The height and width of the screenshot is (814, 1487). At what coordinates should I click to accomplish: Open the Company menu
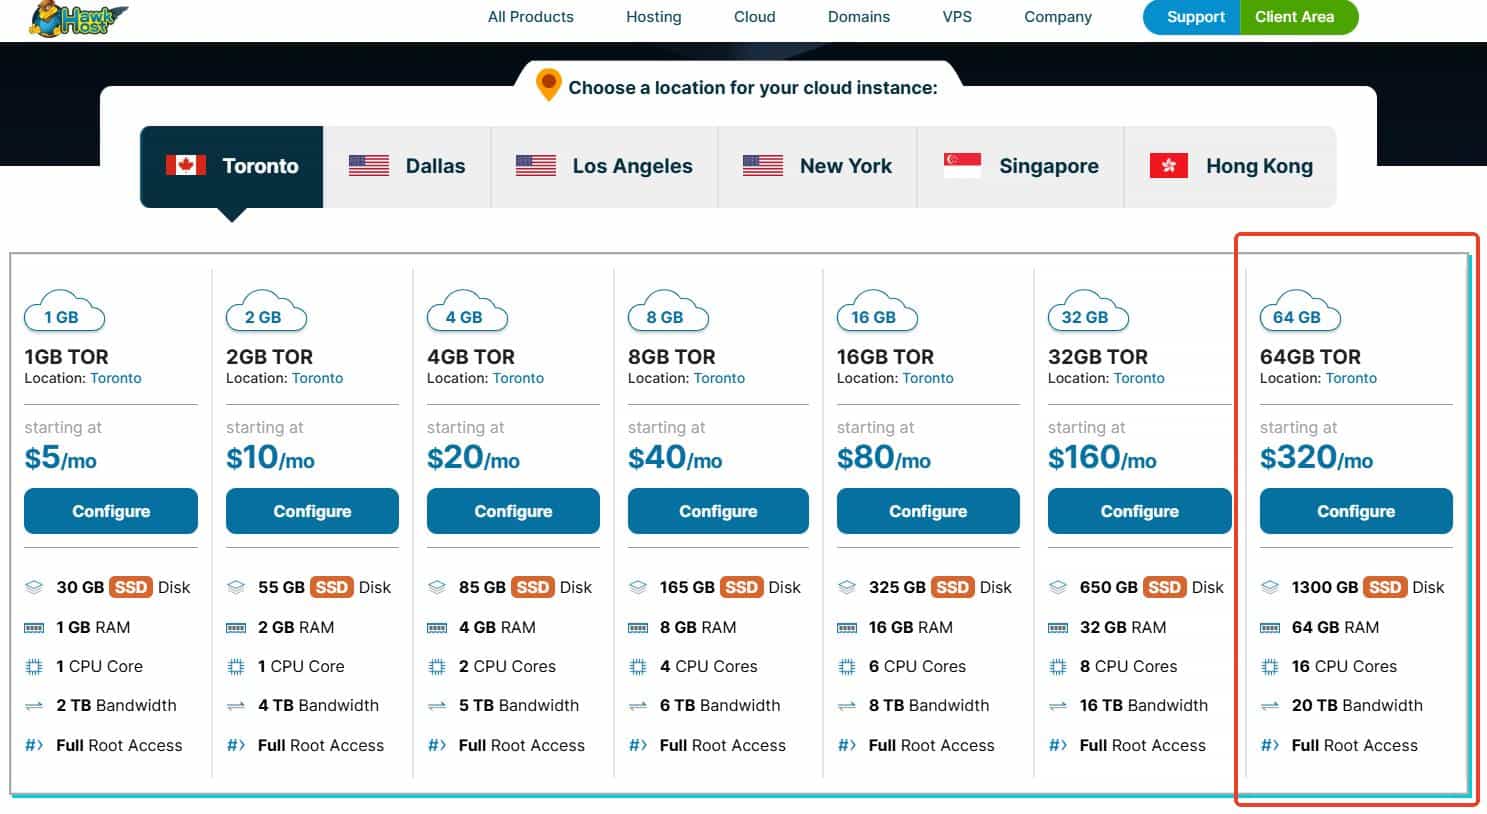click(1058, 17)
